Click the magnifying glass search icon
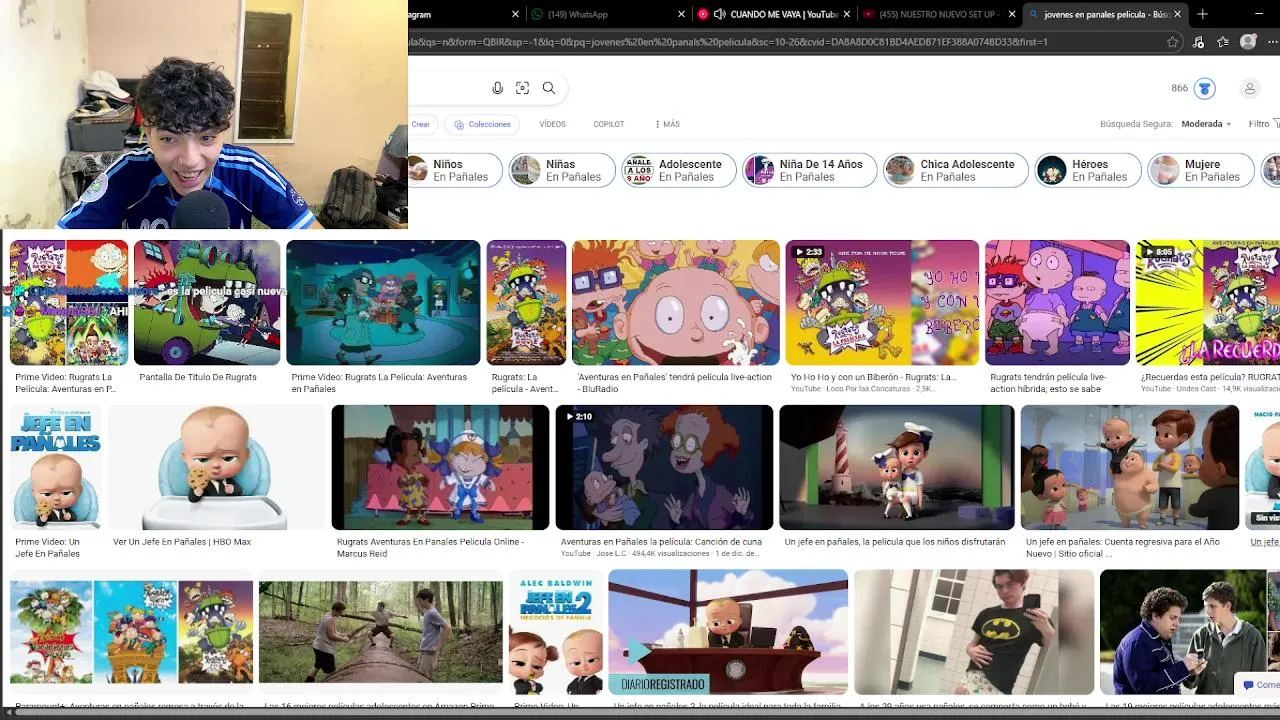The width and height of the screenshot is (1280, 720). pos(549,88)
